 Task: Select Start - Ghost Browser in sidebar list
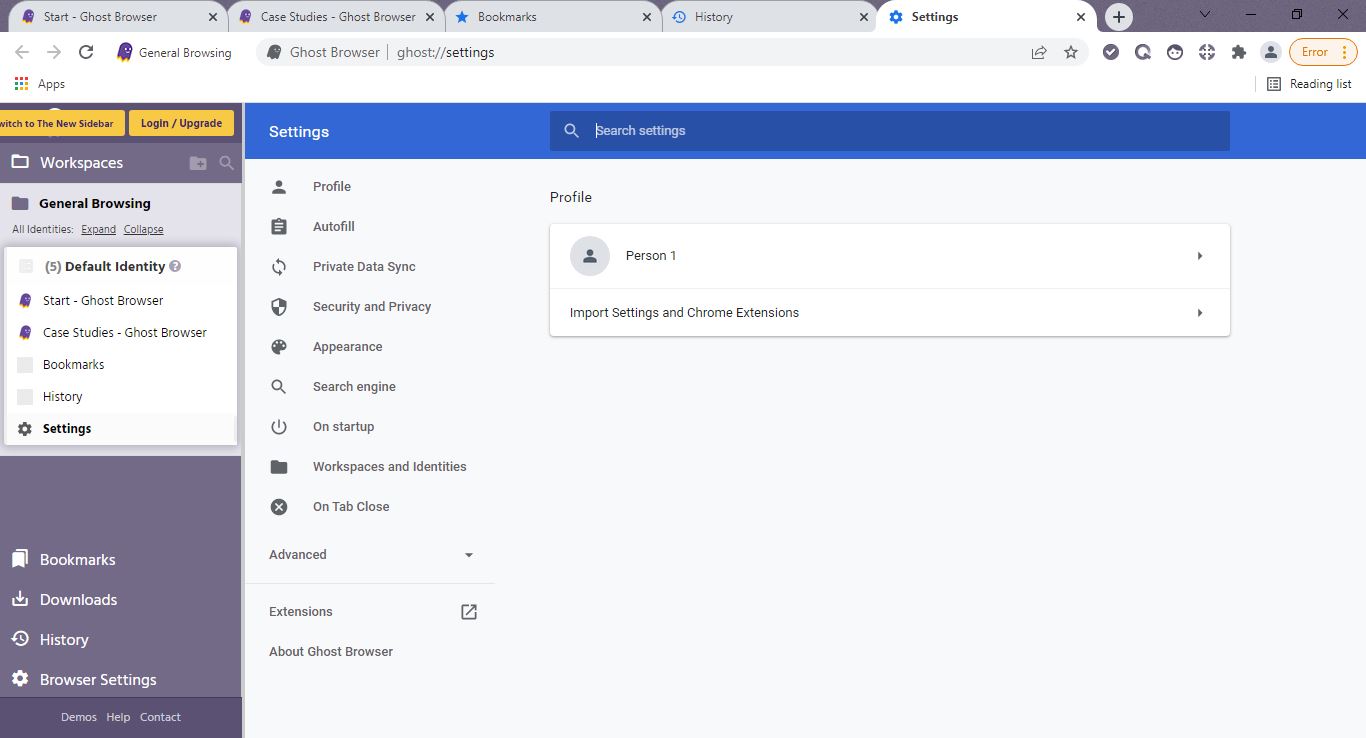(121, 300)
